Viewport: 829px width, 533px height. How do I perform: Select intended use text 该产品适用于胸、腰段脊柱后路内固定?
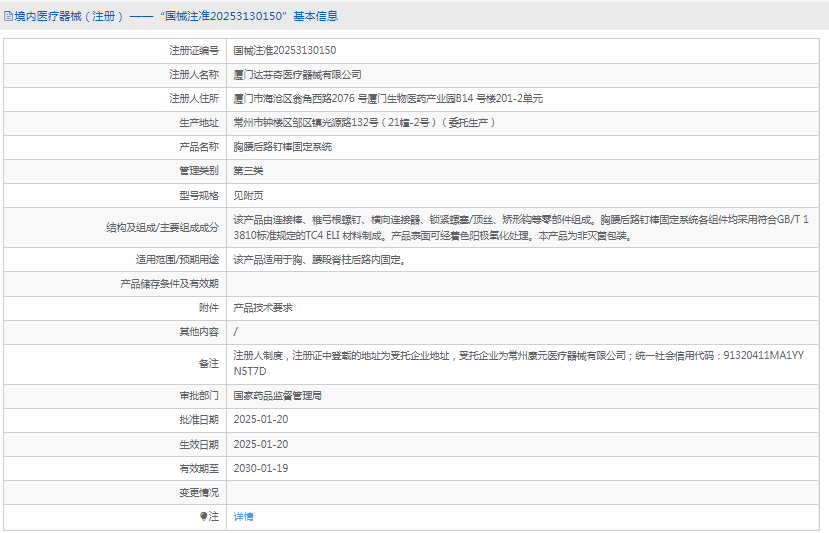coord(319,260)
